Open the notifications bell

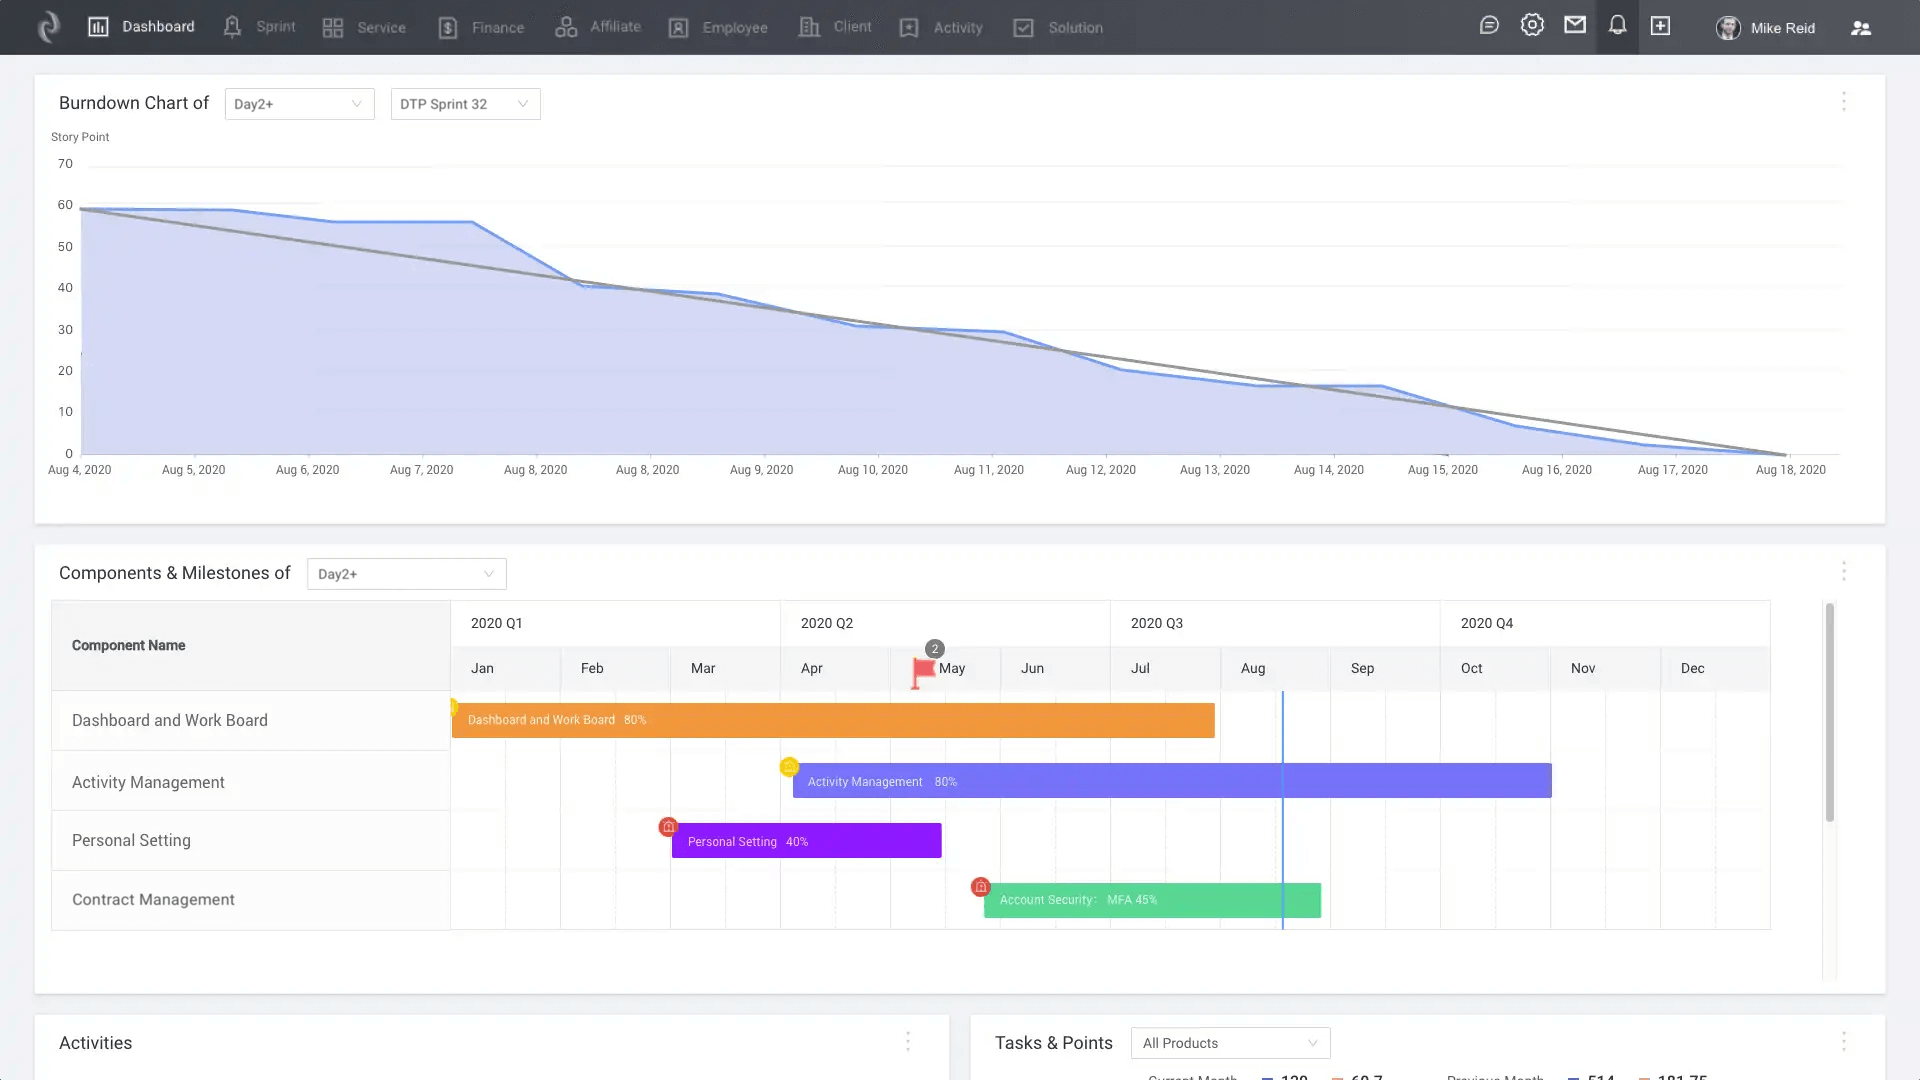click(1617, 26)
